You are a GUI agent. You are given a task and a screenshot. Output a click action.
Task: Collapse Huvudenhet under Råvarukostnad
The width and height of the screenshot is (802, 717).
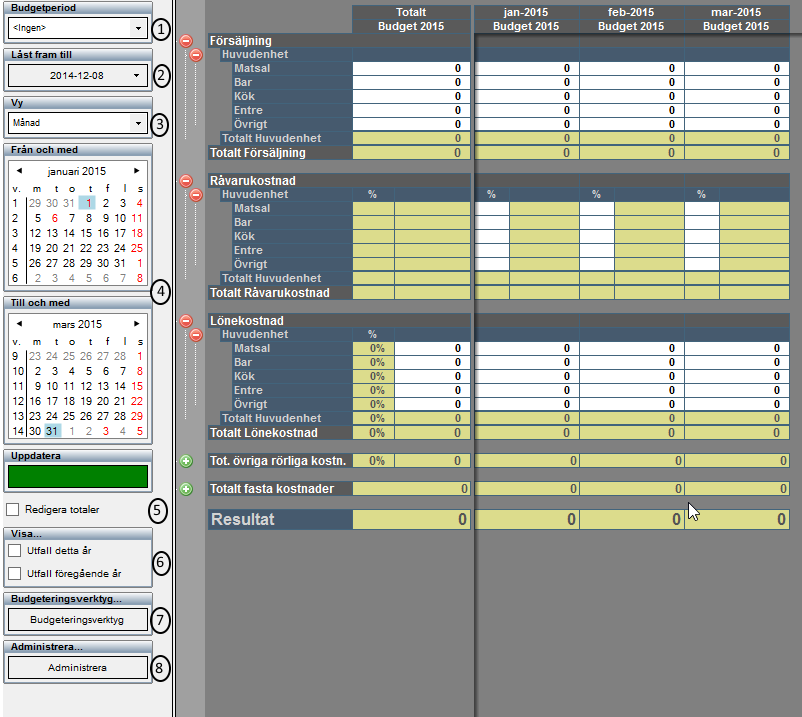tap(196, 195)
